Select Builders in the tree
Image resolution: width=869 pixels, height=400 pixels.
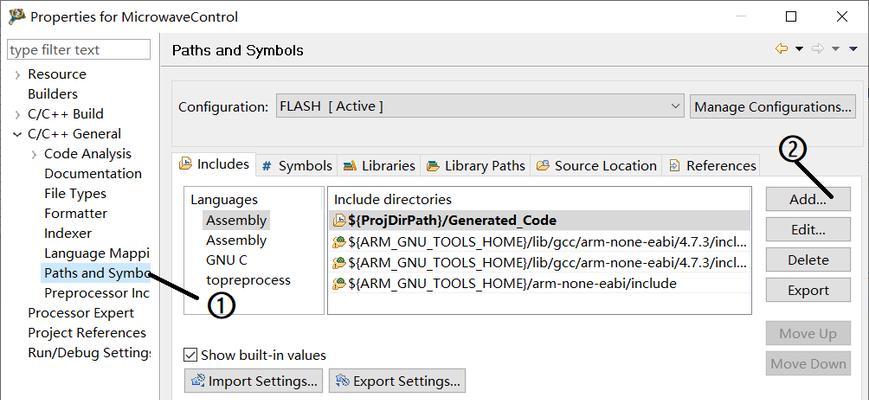click(x=53, y=94)
